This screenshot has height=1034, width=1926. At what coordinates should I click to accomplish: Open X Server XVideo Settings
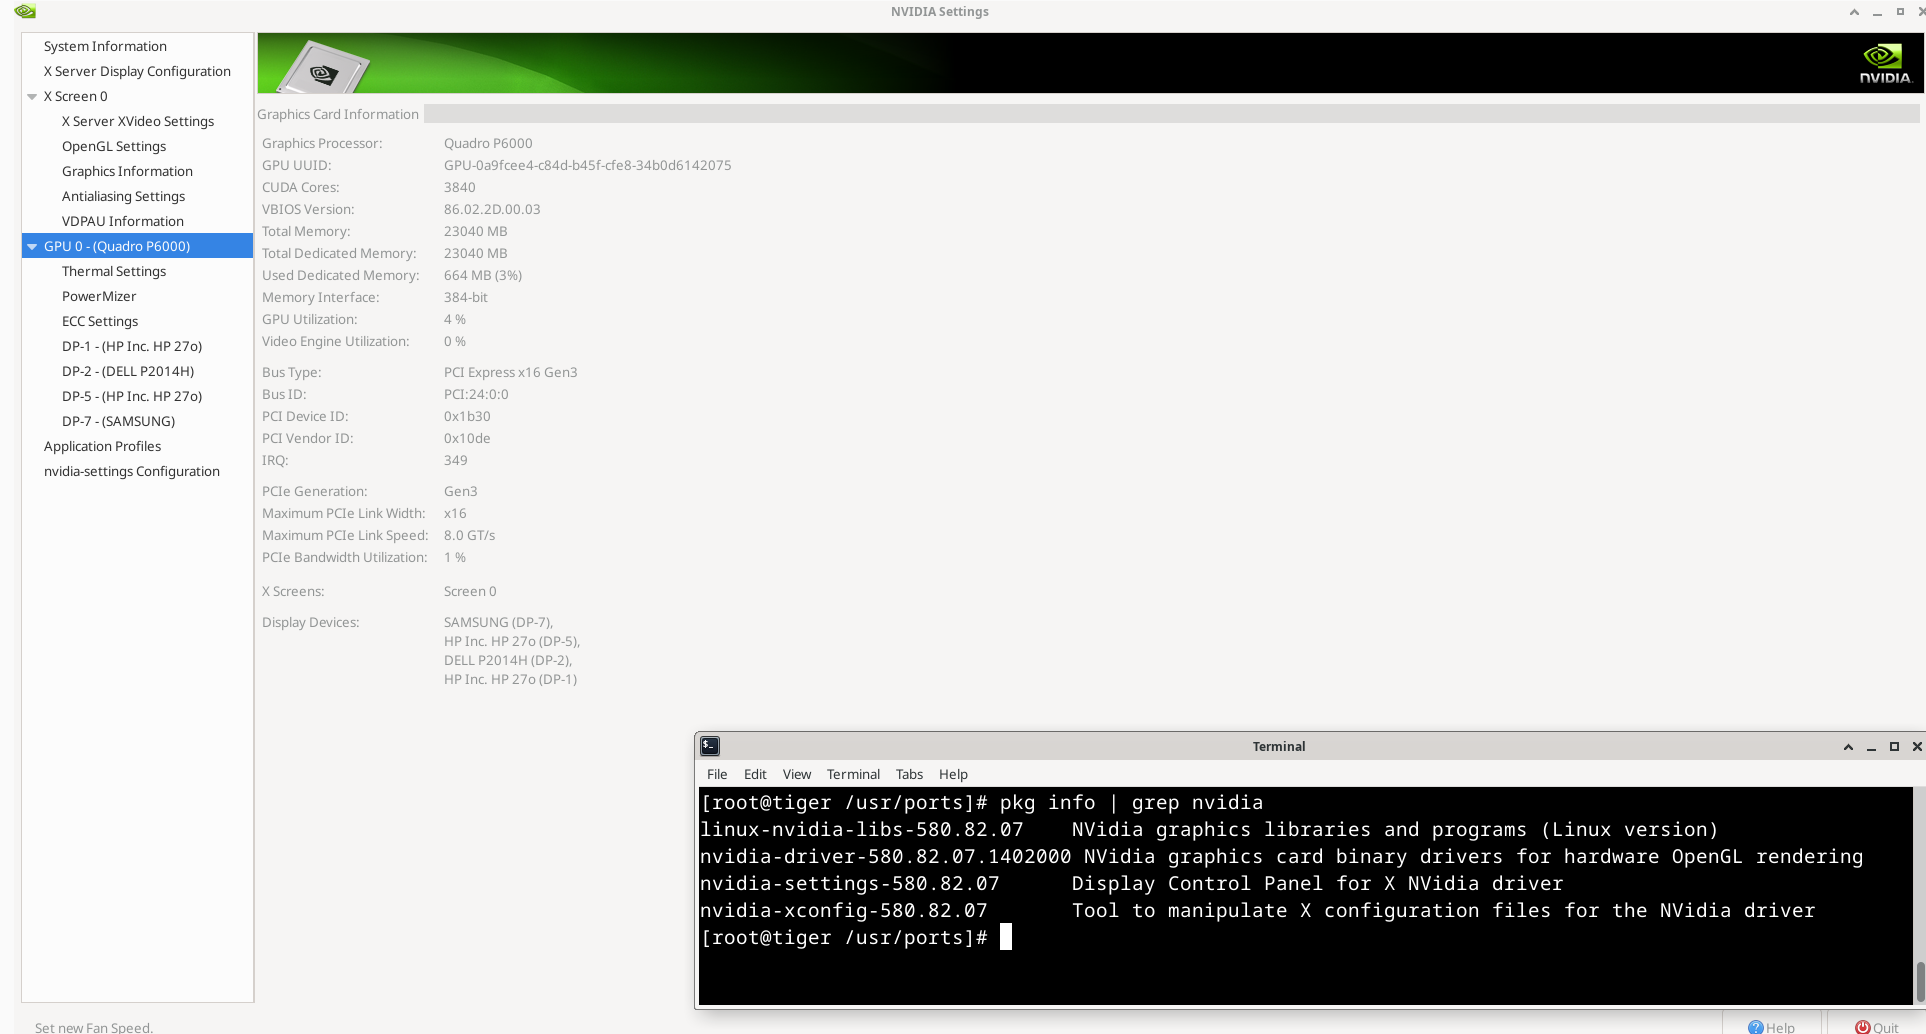click(x=138, y=121)
